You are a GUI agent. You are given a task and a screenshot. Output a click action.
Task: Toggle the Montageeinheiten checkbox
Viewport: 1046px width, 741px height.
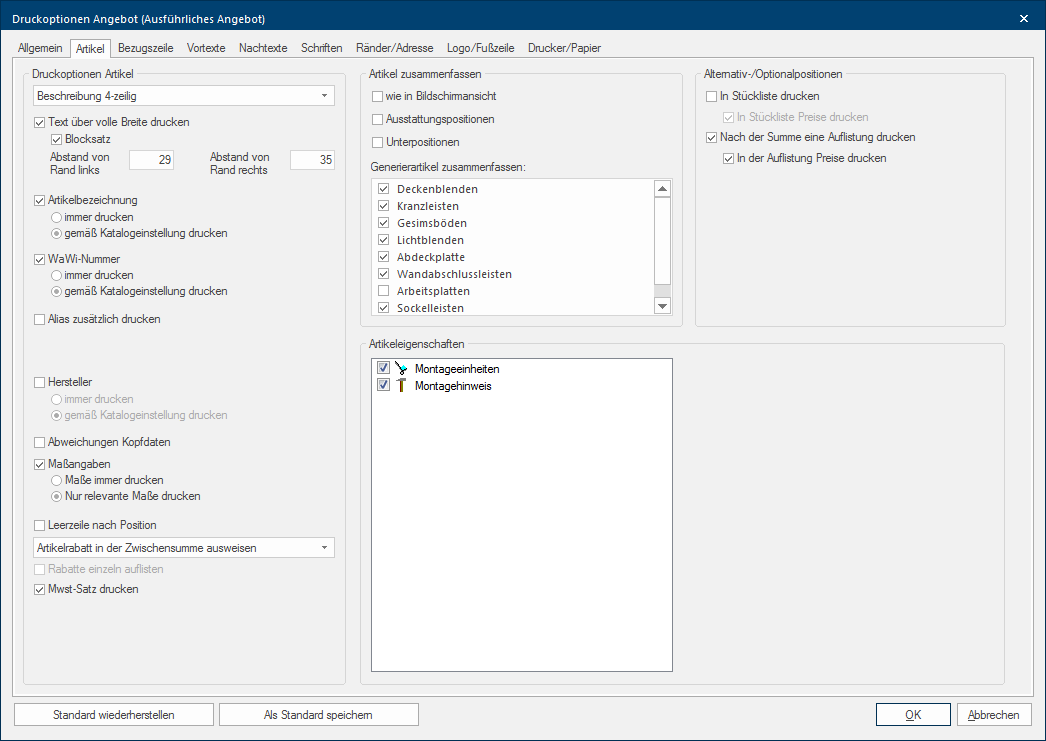pyautogui.click(x=383, y=368)
